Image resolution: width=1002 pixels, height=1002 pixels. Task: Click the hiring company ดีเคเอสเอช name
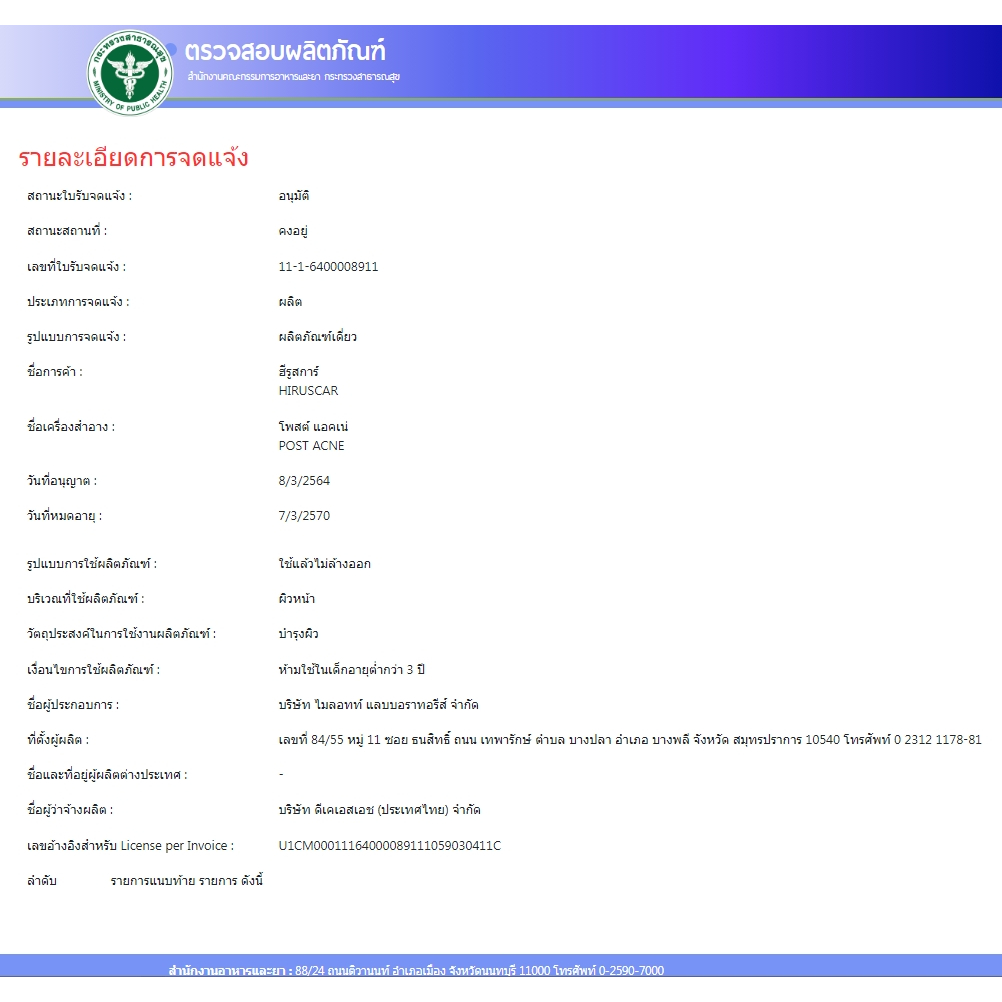[379, 810]
